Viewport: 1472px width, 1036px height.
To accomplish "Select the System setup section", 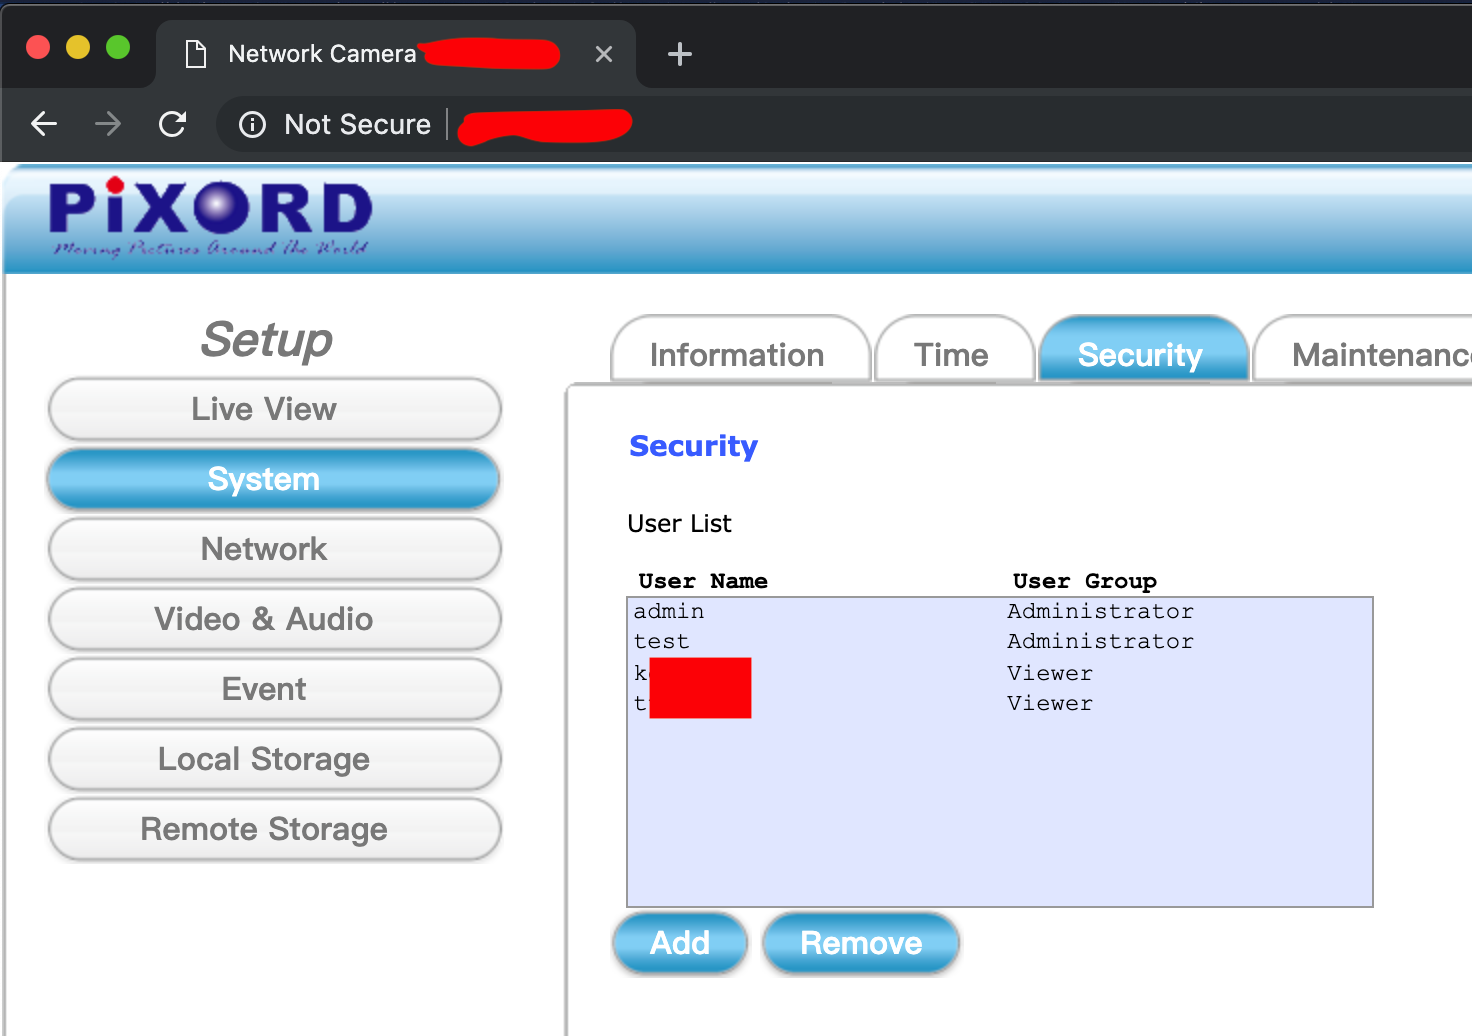I will click(274, 479).
